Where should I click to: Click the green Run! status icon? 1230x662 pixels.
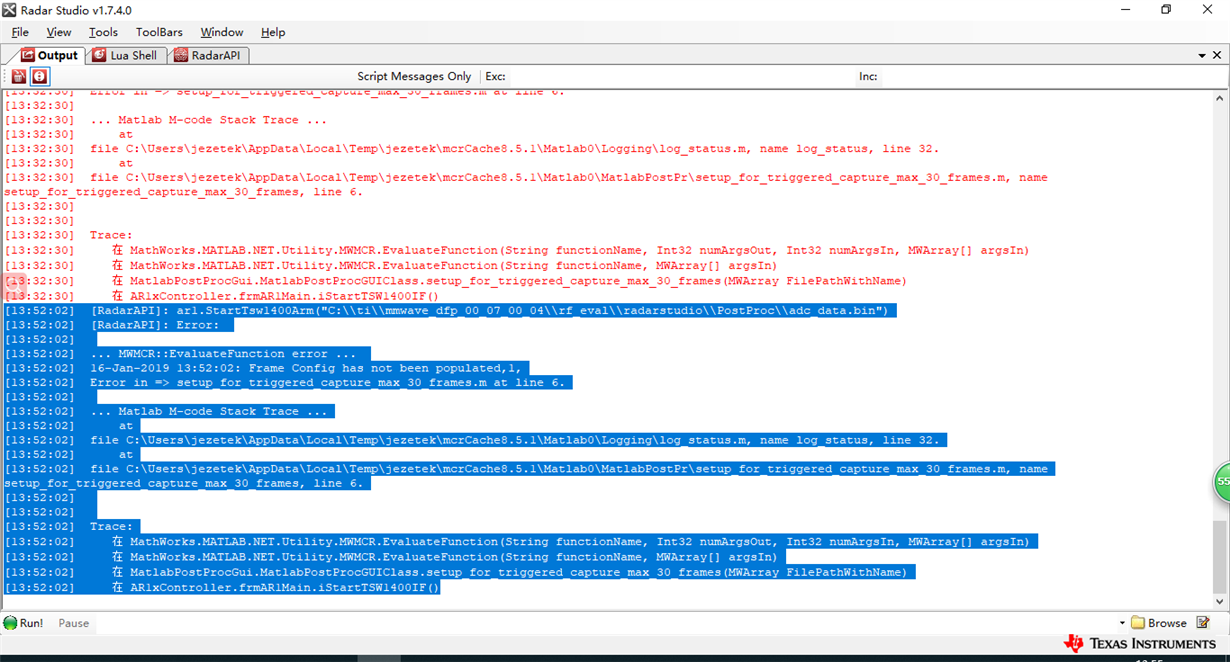point(10,623)
